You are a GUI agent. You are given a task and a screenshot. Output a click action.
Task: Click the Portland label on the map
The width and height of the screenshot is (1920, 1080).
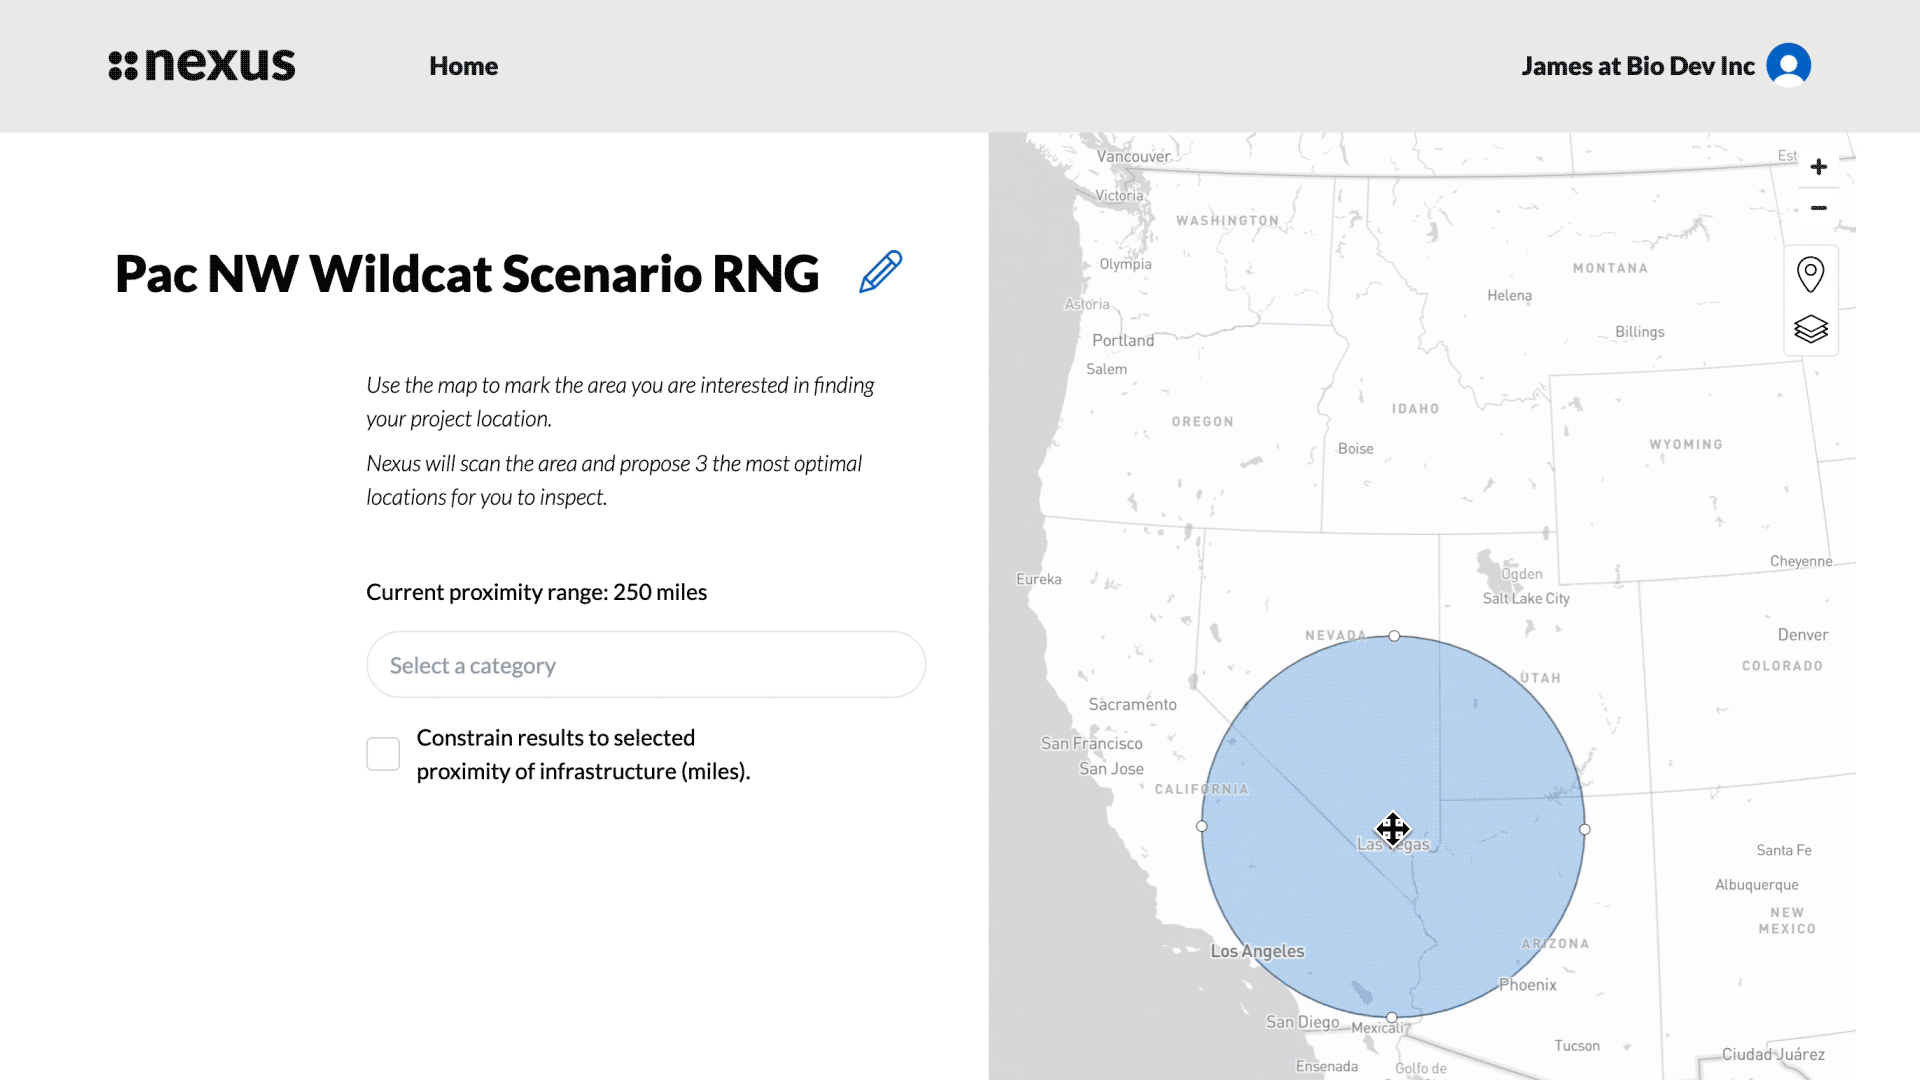[x=1122, y=340]
